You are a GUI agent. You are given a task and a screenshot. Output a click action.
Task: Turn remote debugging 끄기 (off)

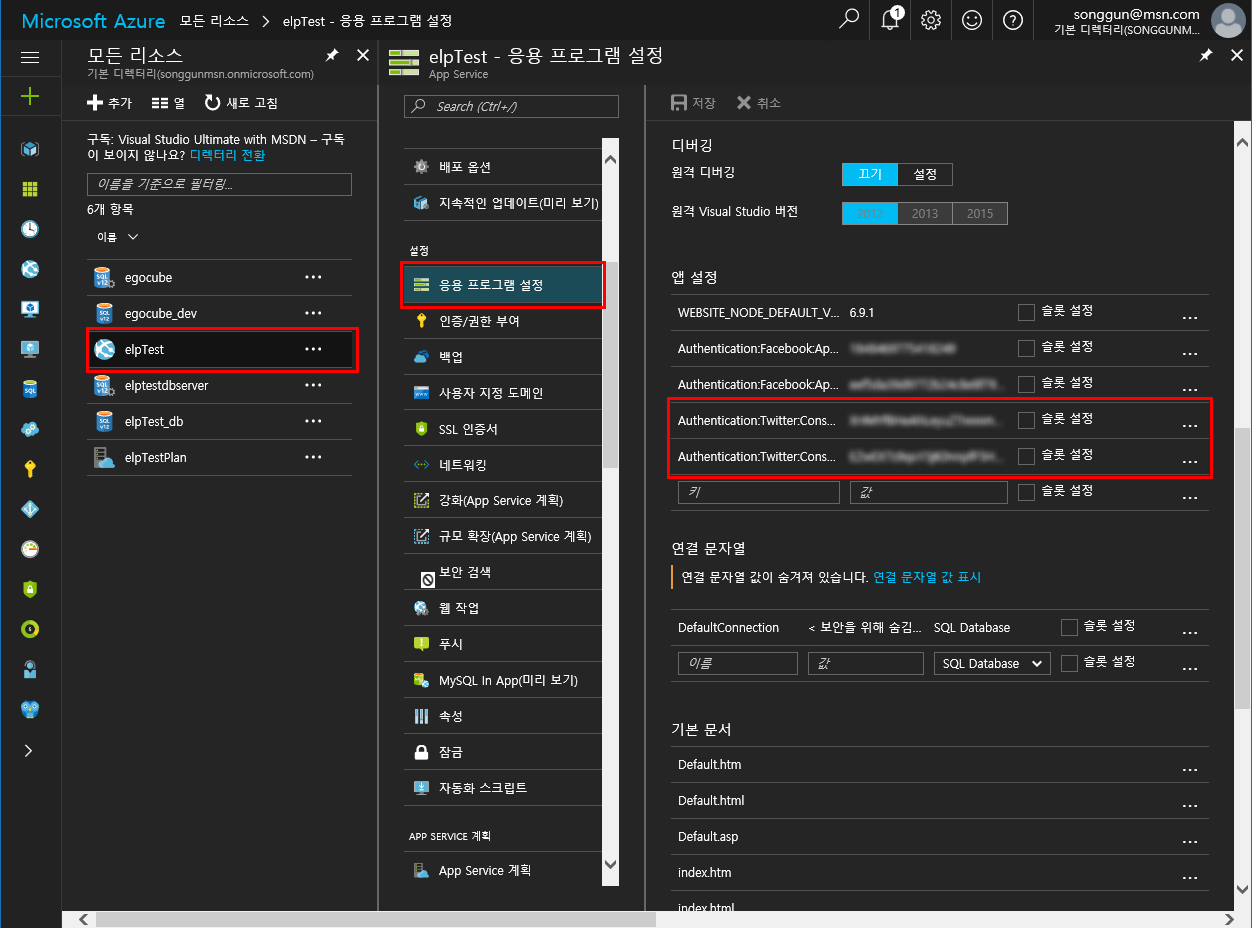click(870, 174)
